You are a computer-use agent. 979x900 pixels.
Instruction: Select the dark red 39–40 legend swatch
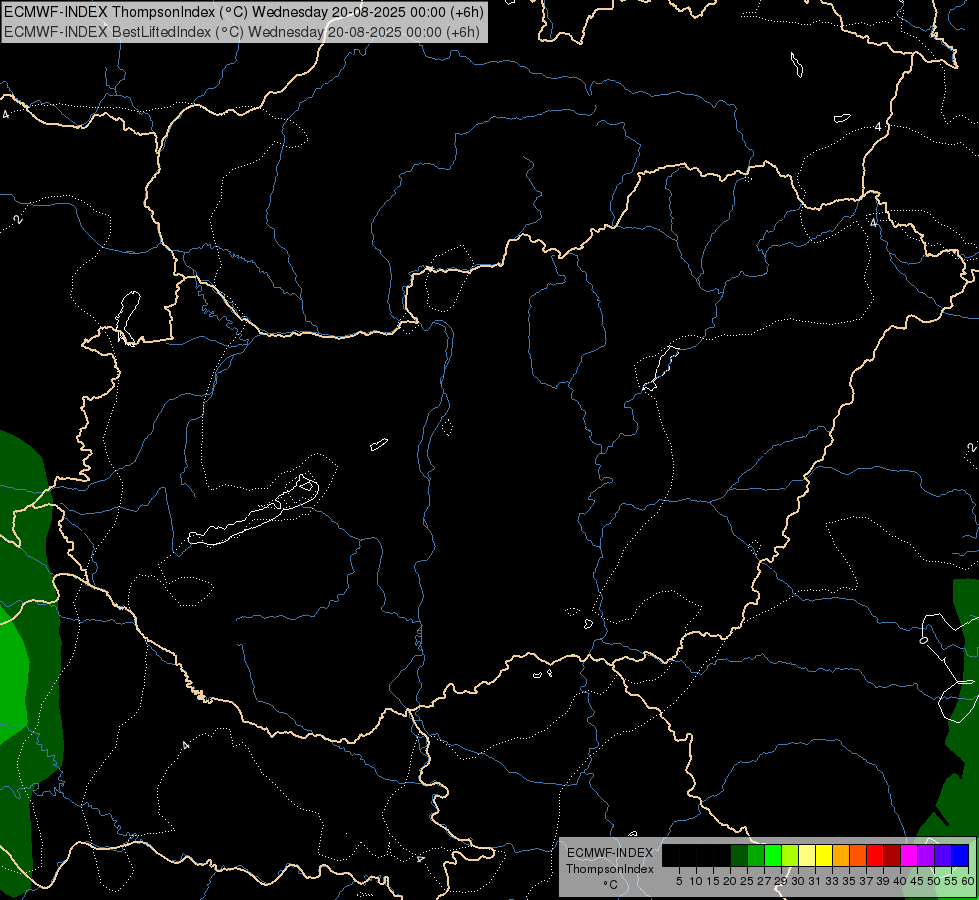pos(892,855)
